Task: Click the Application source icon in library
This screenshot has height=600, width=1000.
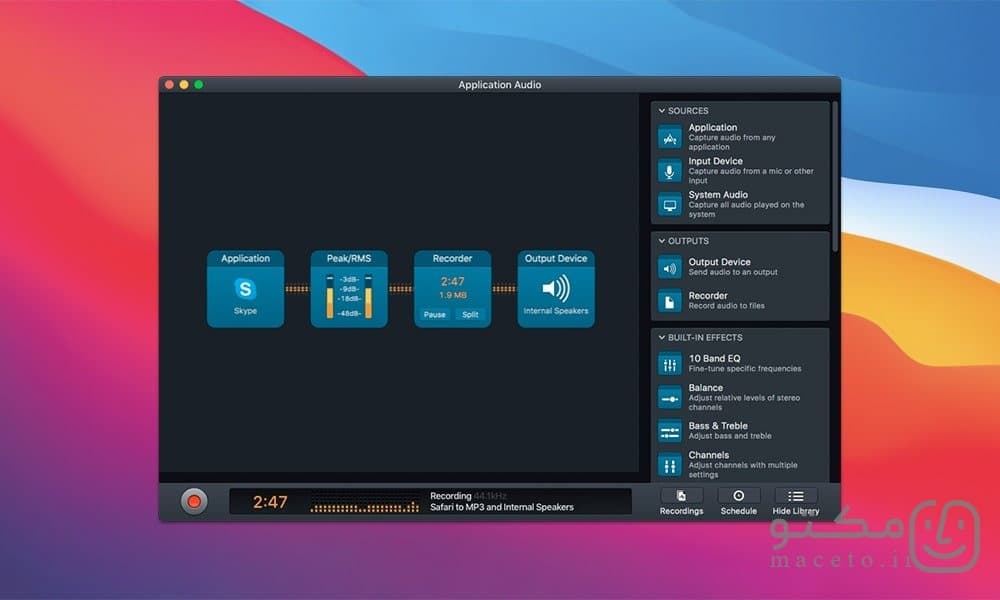Action: coord(670,138)
